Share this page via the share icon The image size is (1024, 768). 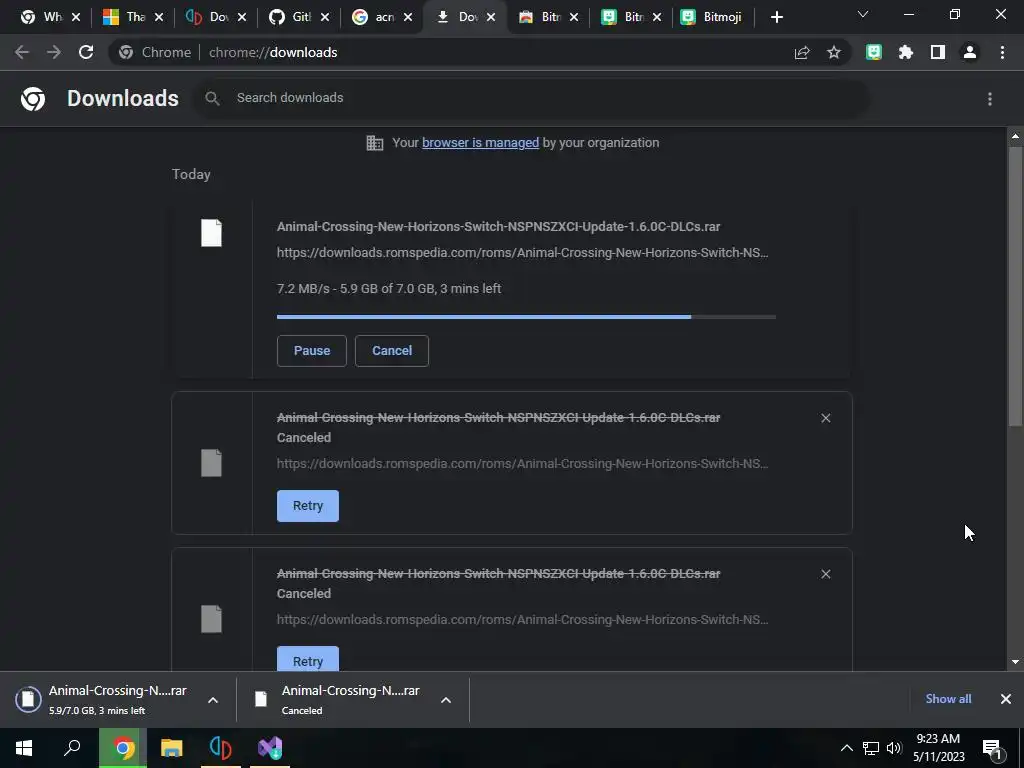point(802,52)
